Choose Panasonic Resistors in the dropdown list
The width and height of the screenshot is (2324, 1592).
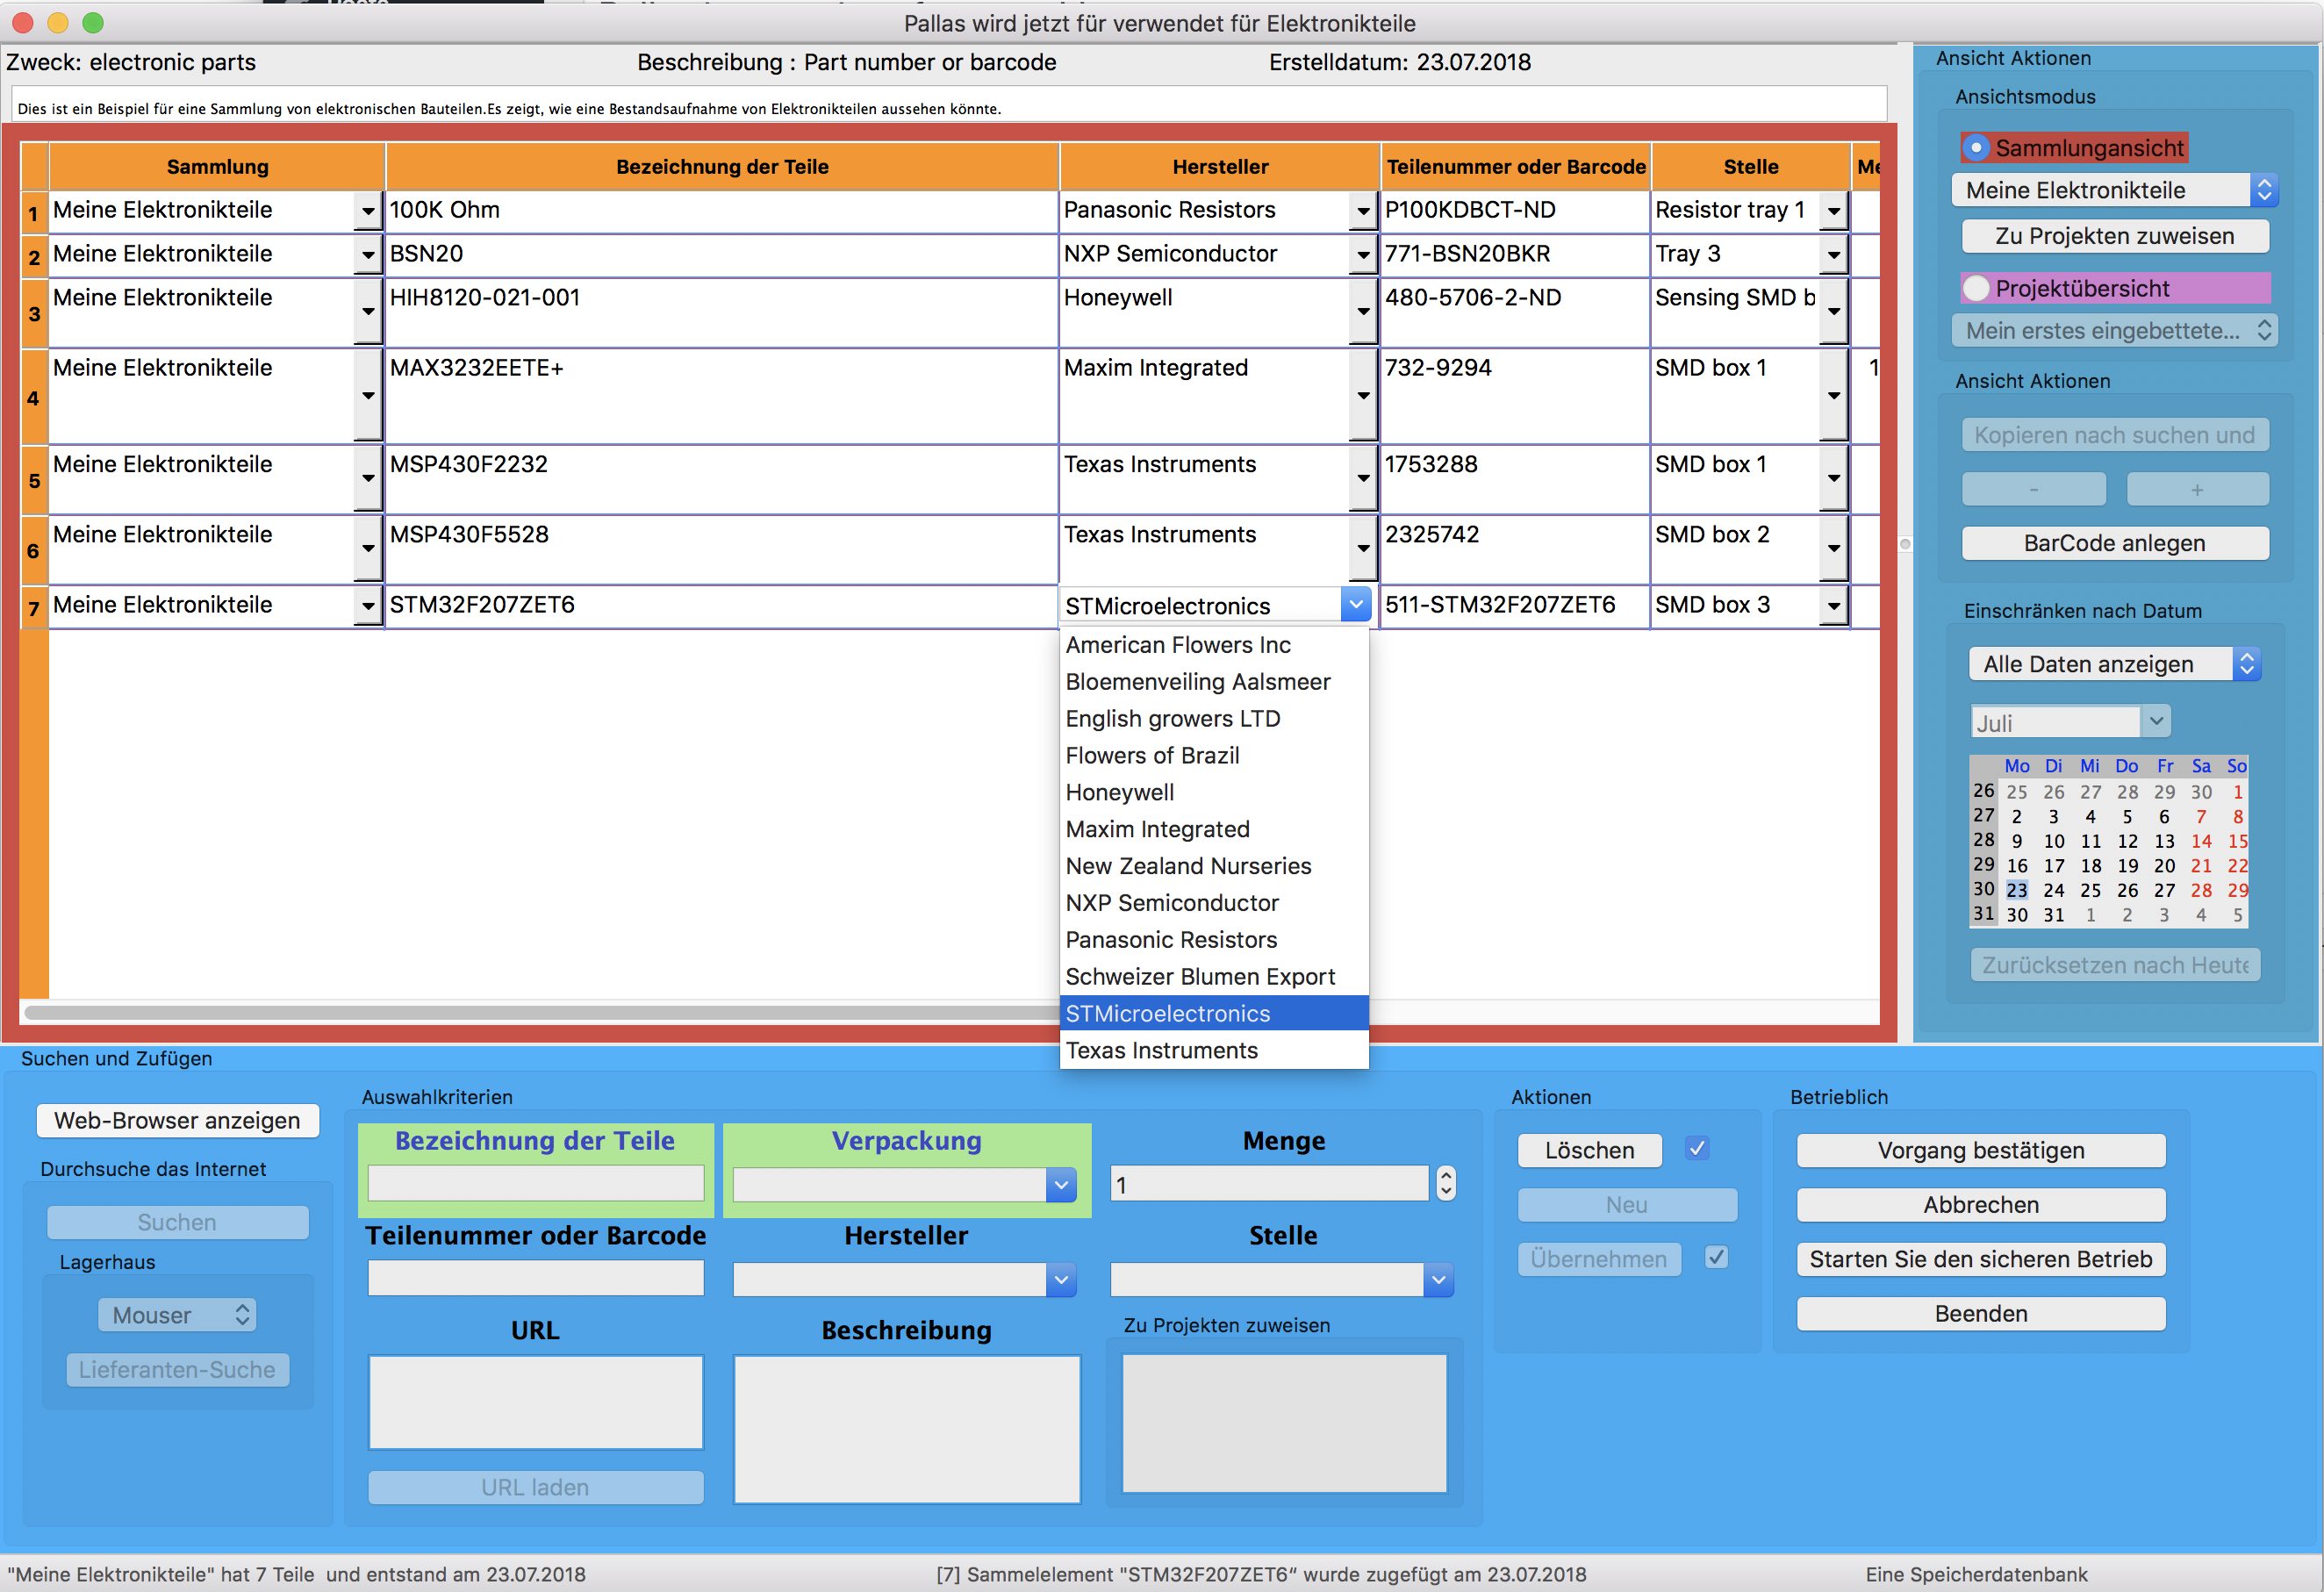tap(1213, 940)
